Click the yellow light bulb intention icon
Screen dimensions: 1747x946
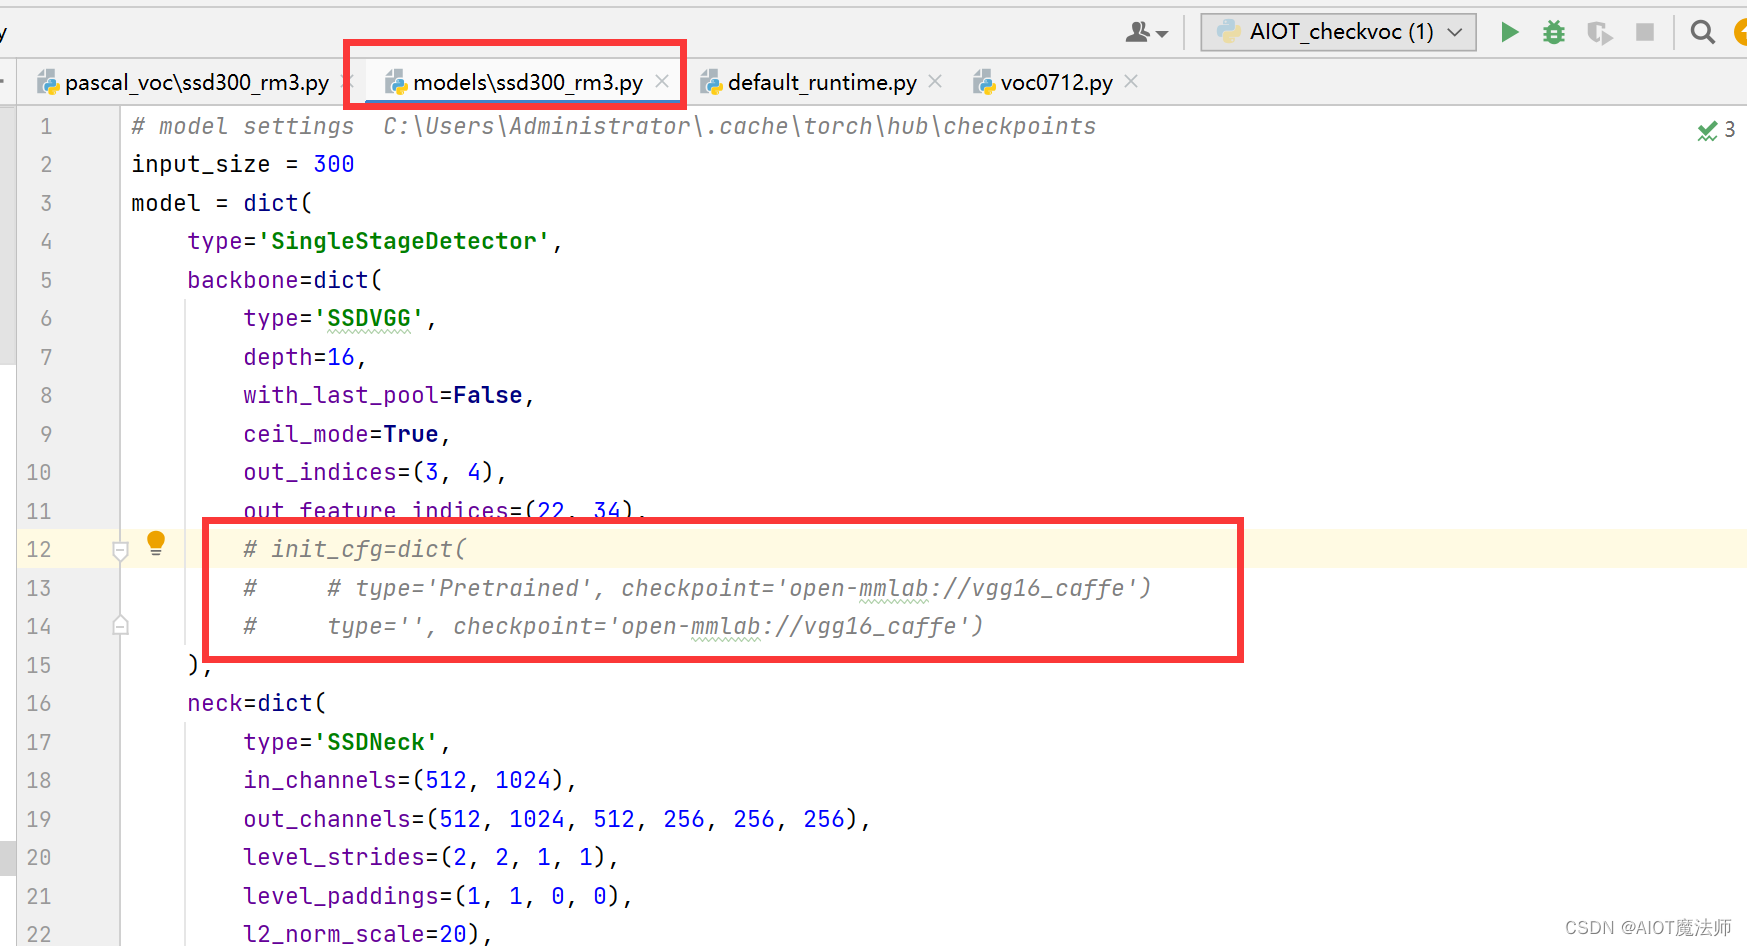point(156,543)
